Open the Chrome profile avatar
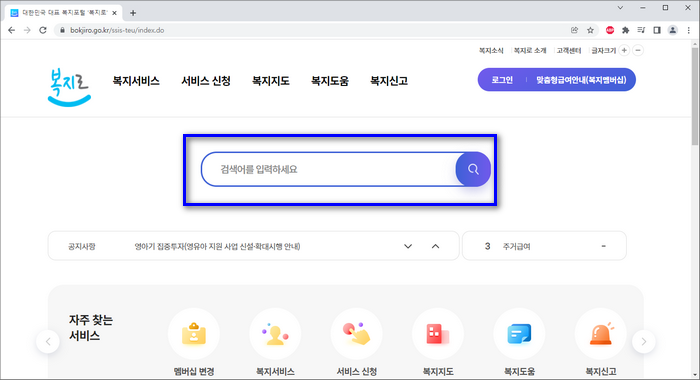The width and height of the screenshot is (700, 380). (x=672, y=30)
